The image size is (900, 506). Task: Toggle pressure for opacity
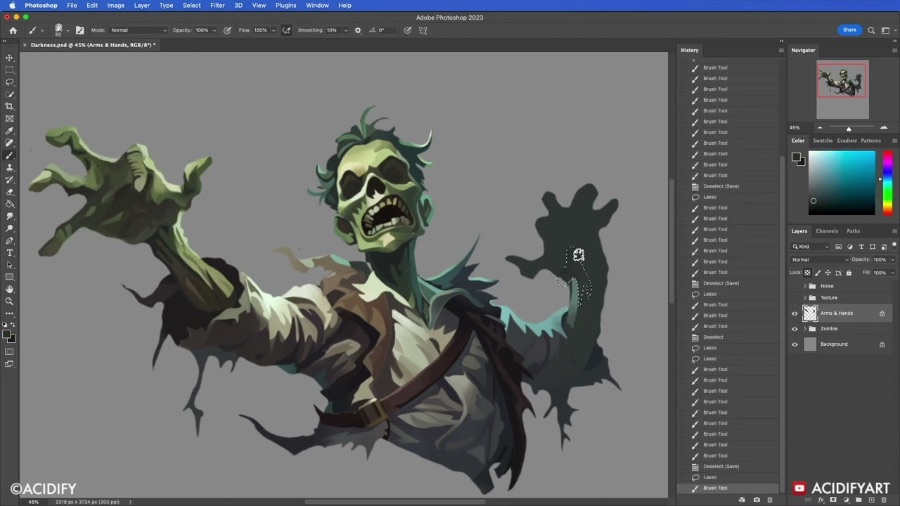click(228, 30)
